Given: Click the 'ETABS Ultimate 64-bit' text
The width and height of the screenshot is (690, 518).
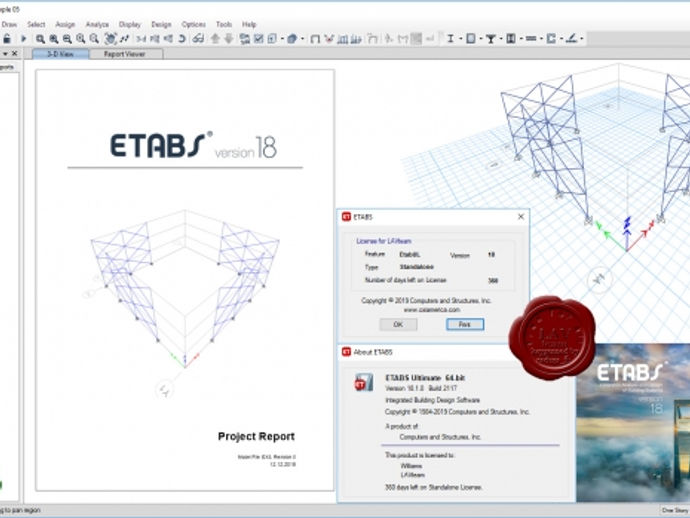Looking at the screenshot, I should [425, 378].
